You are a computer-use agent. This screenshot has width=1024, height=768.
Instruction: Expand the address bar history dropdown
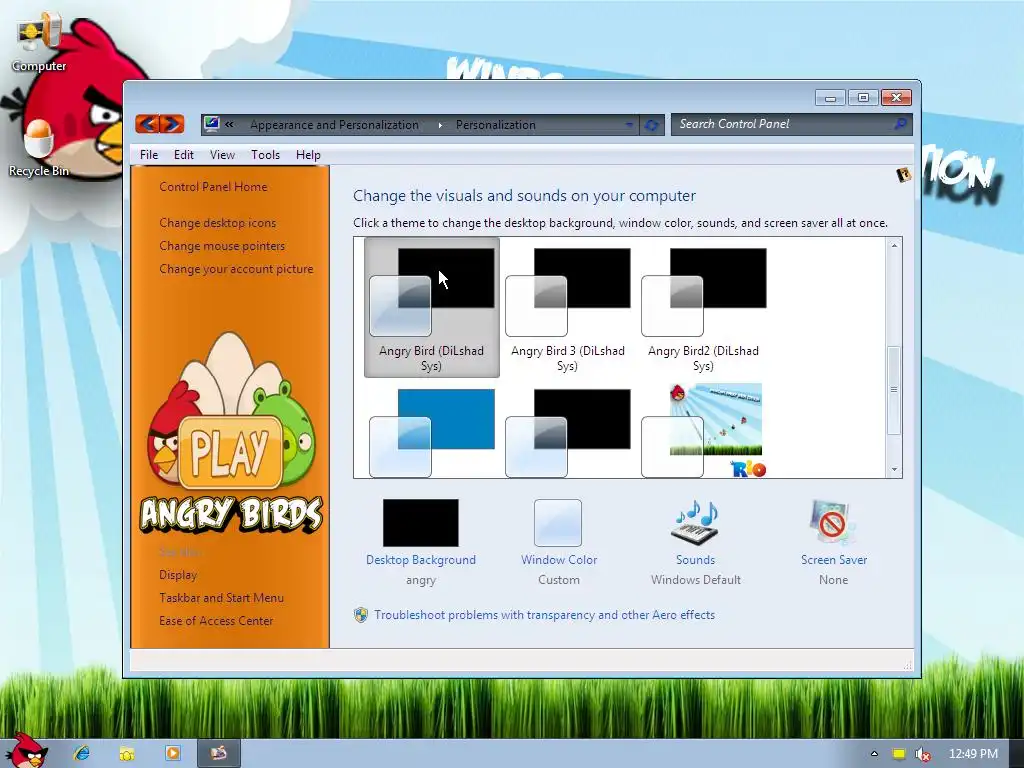point(629,124)
